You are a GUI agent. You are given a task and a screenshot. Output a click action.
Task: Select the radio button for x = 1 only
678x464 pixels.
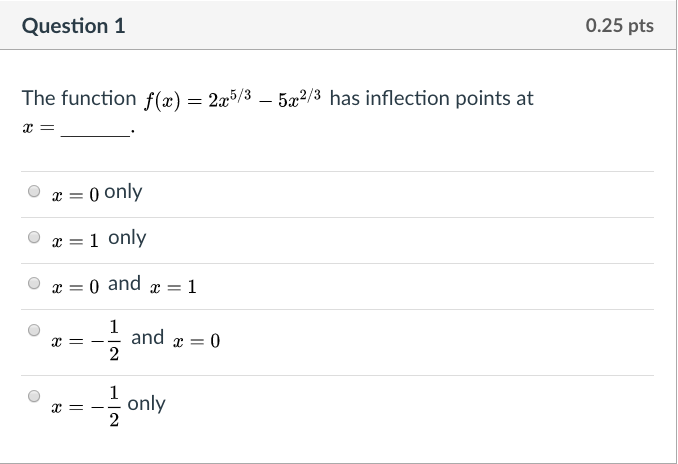[34, 237]
